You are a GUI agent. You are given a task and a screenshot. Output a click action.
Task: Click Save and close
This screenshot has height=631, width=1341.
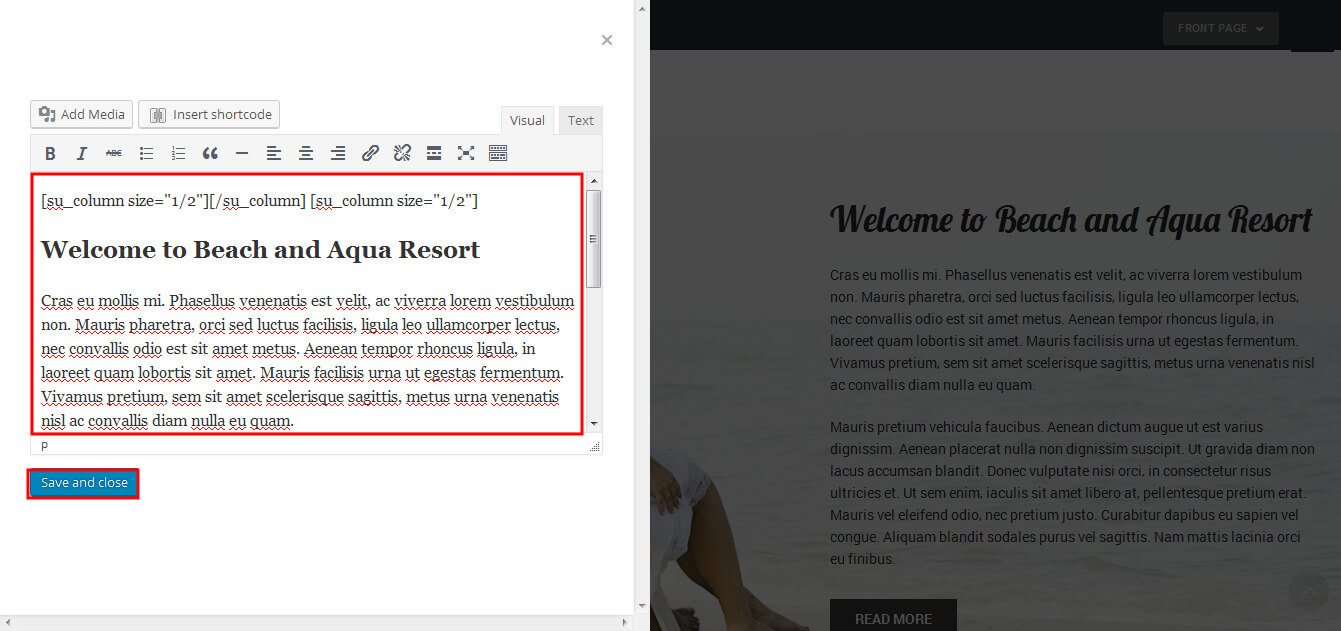[x=84, y=483]
